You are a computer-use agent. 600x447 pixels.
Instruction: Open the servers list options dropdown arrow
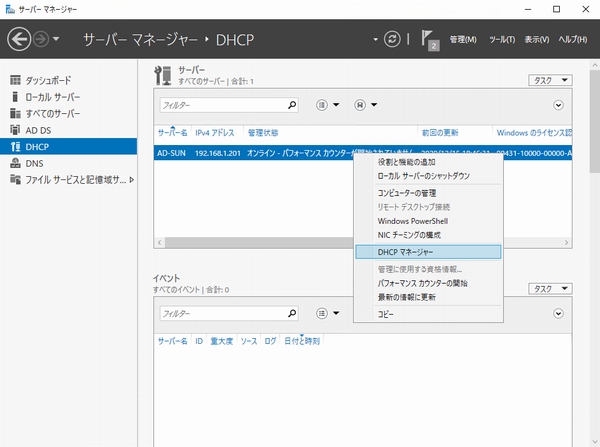(336, 105)
